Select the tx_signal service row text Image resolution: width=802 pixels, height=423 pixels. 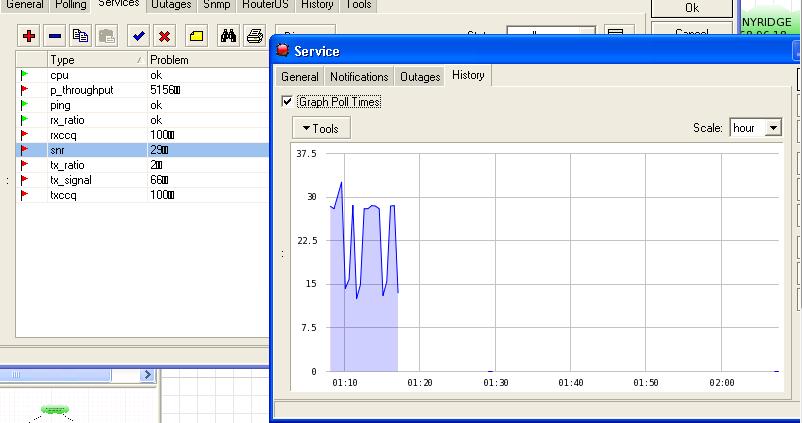click(x=71, y=180)
